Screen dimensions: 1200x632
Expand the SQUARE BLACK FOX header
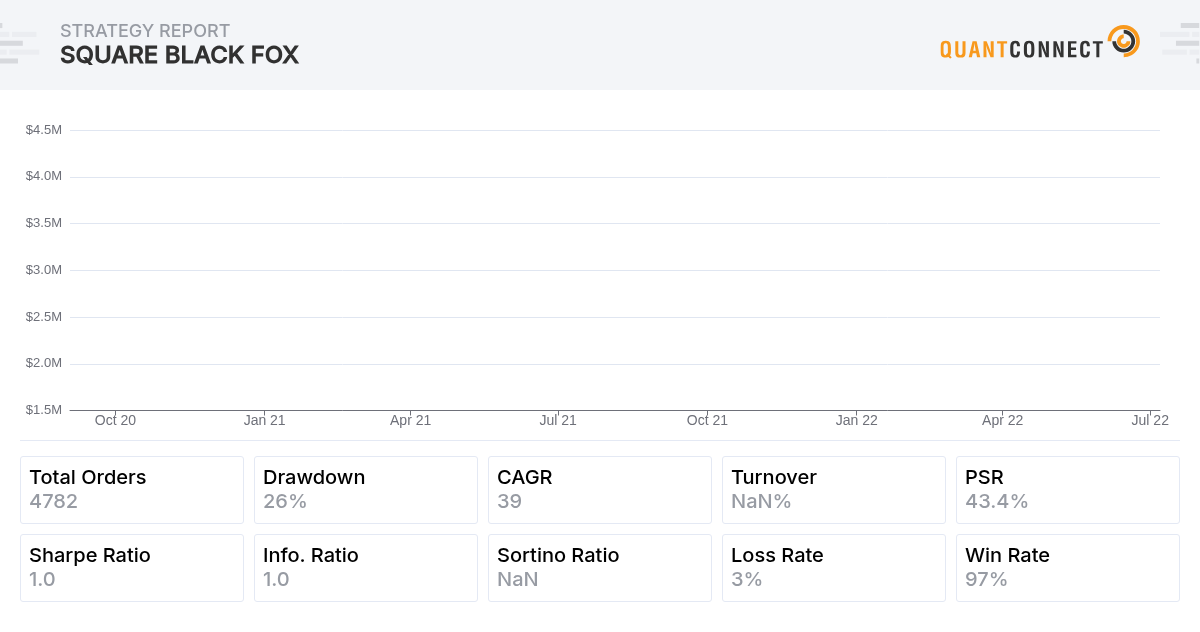coord(180,56)
